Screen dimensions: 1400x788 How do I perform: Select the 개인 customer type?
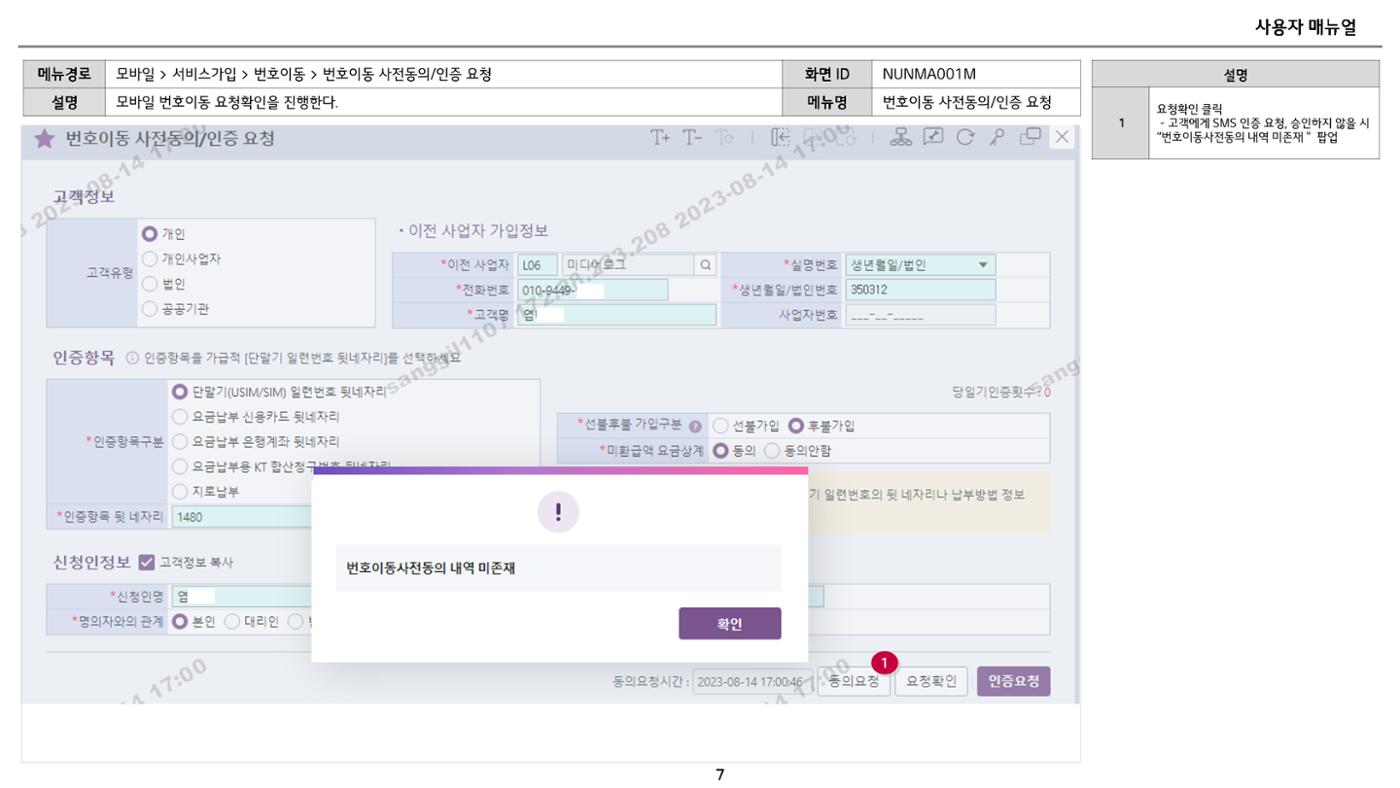pos(150,234)
